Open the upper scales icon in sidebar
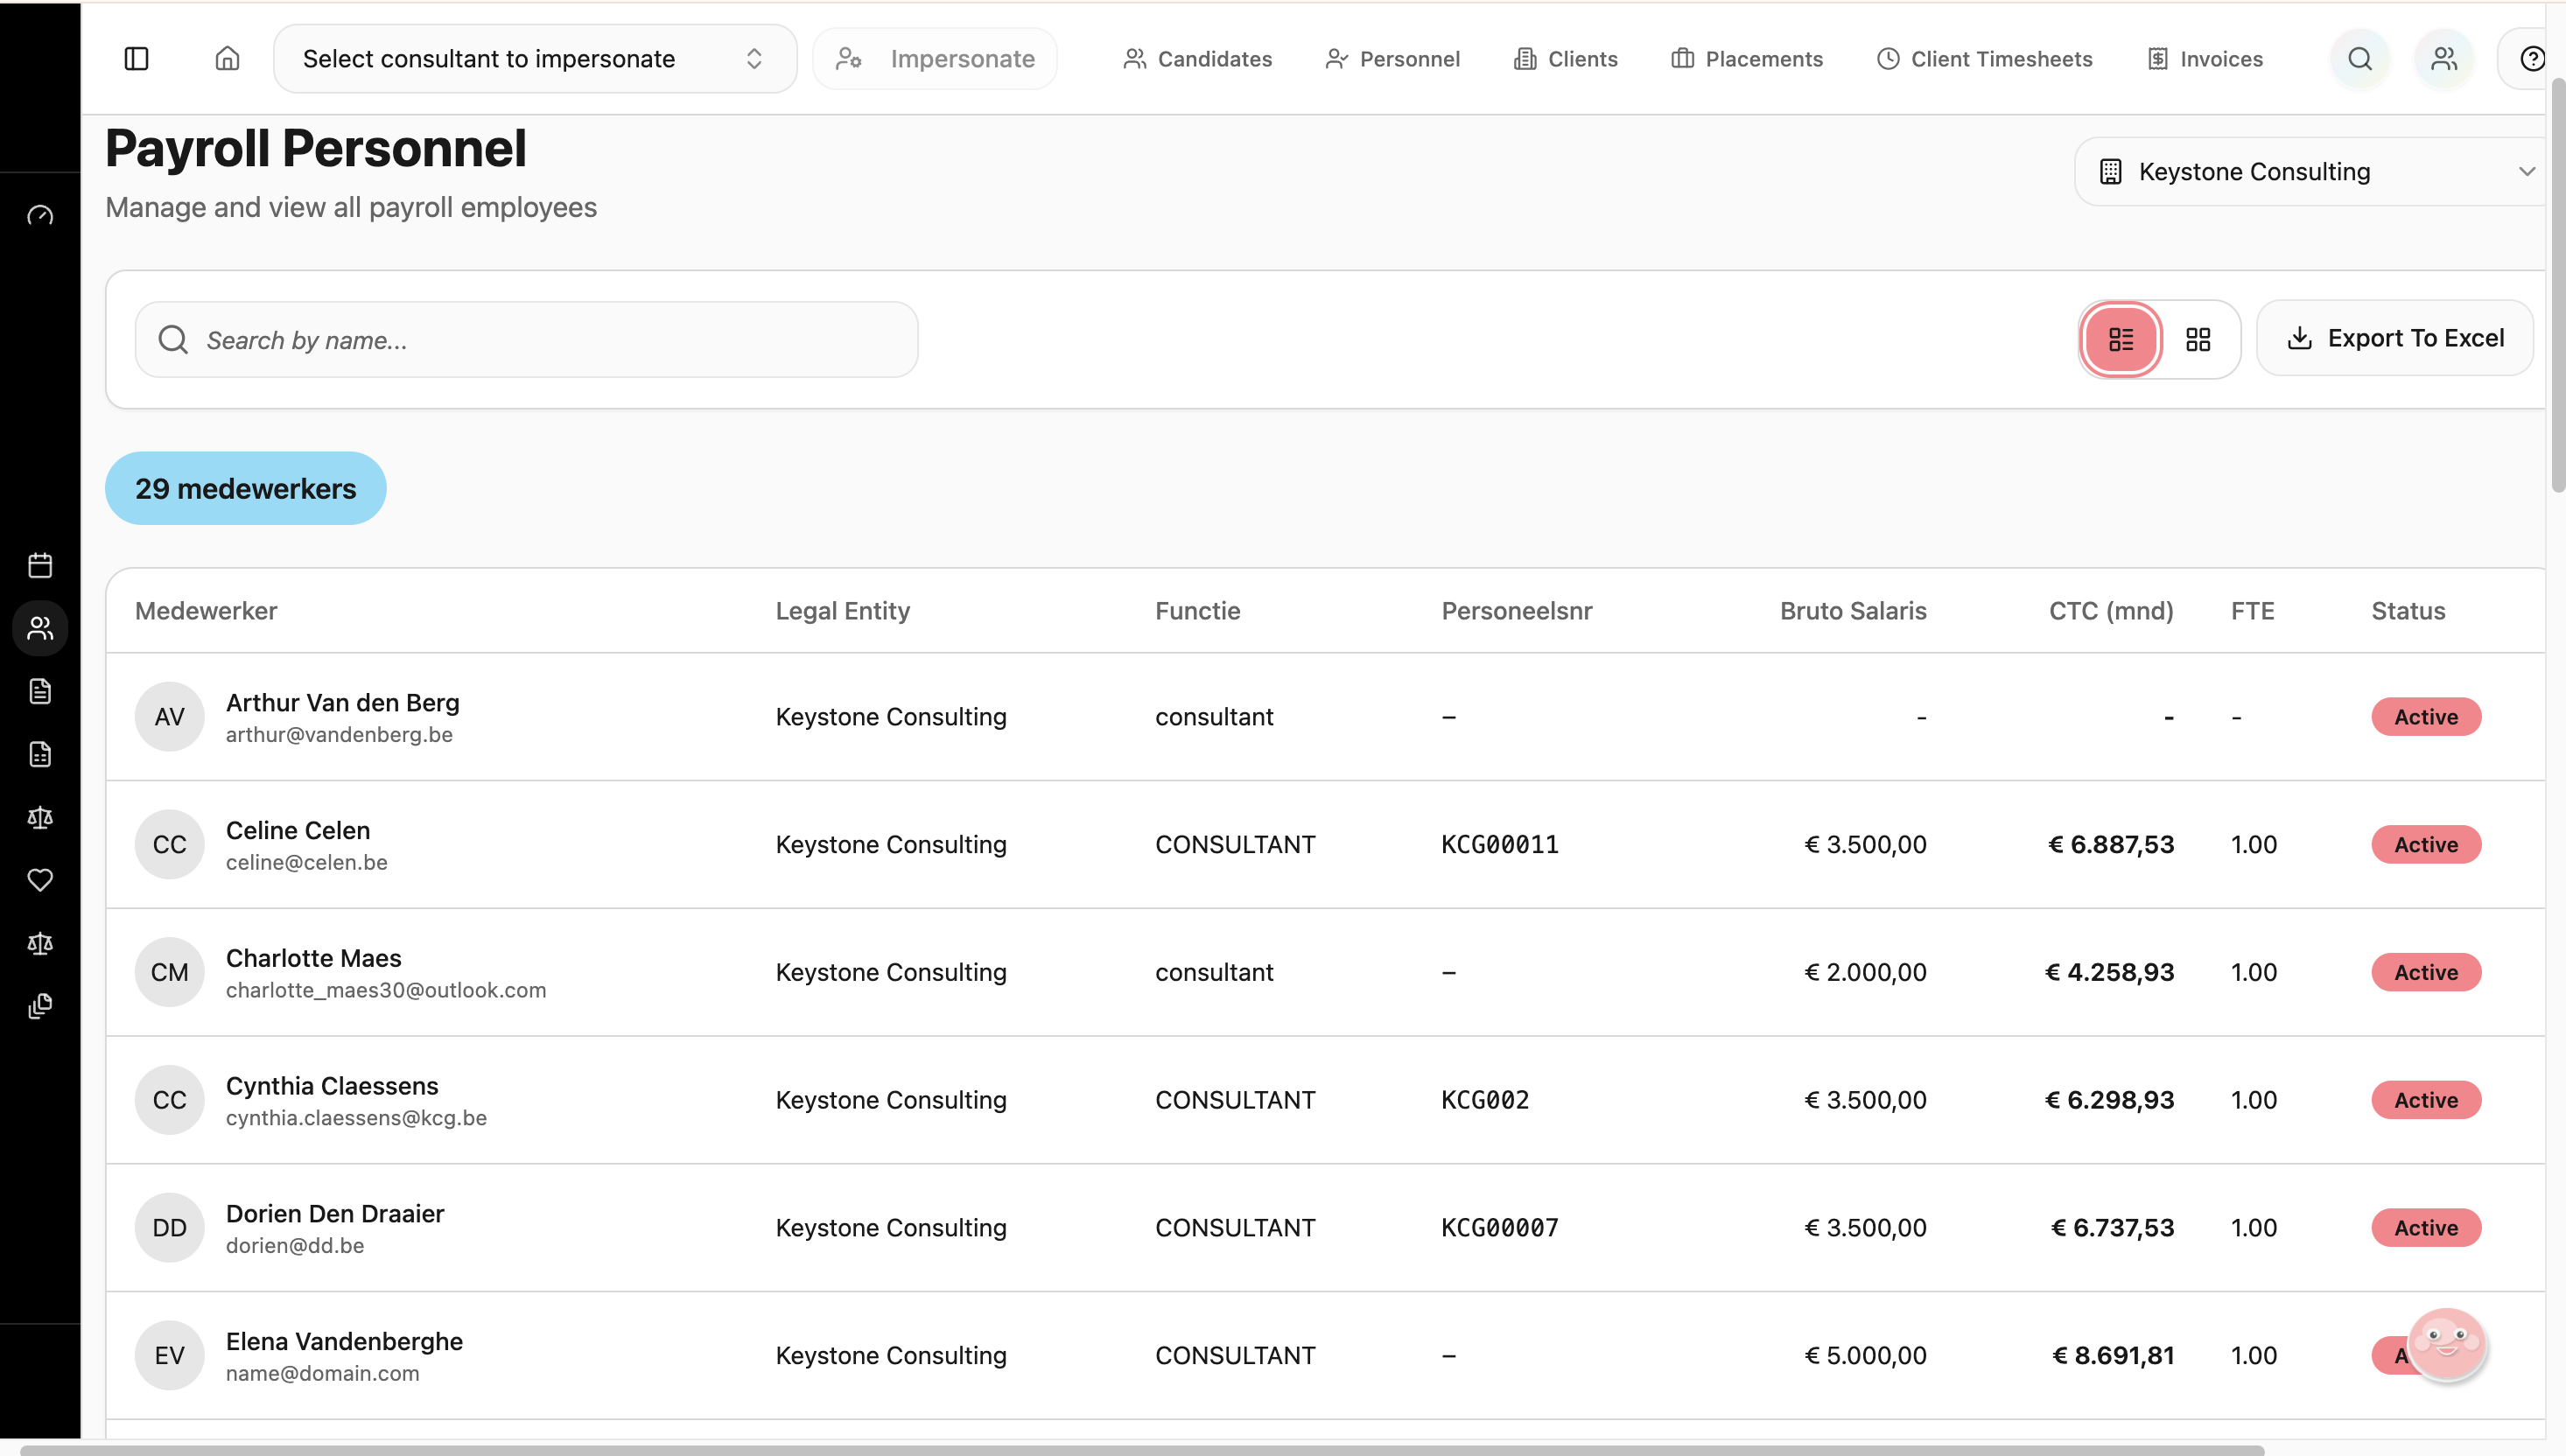 click(40, 817)
